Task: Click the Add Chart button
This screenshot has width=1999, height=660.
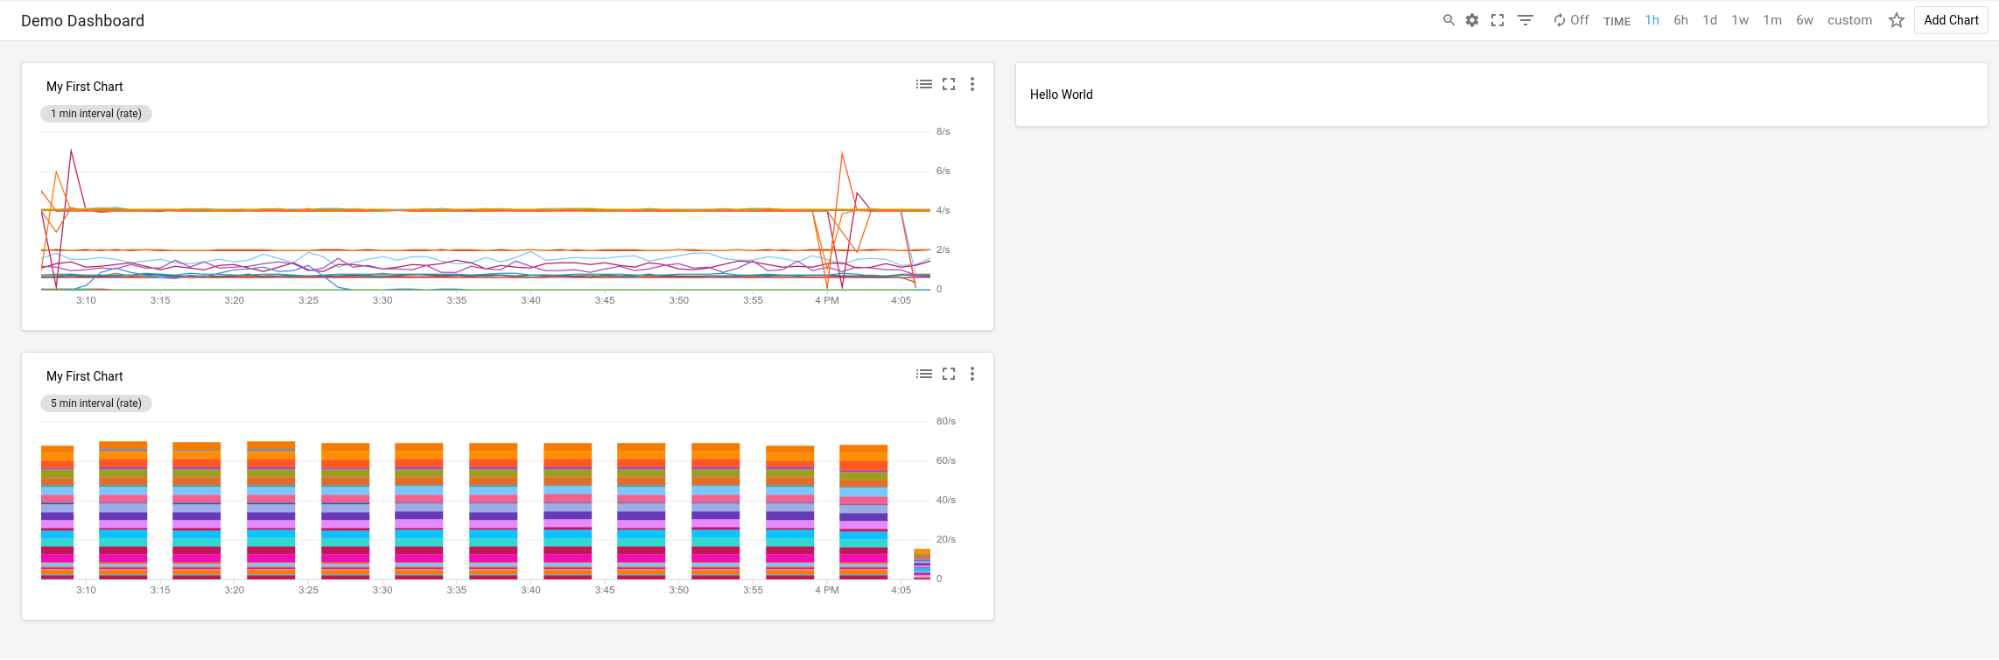Action: point(1950,20)
